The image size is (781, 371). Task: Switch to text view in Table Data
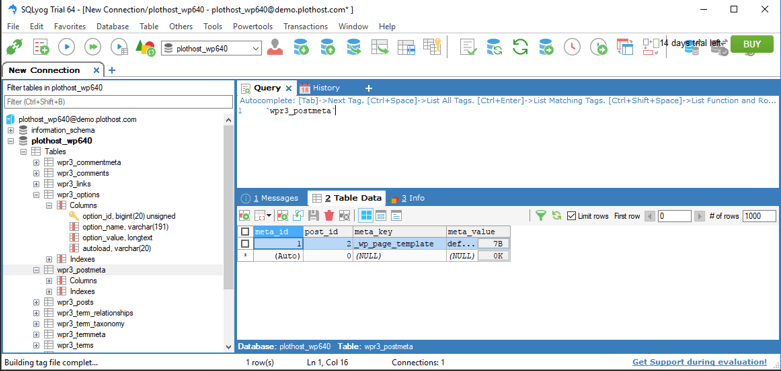[x=396, y=216]
